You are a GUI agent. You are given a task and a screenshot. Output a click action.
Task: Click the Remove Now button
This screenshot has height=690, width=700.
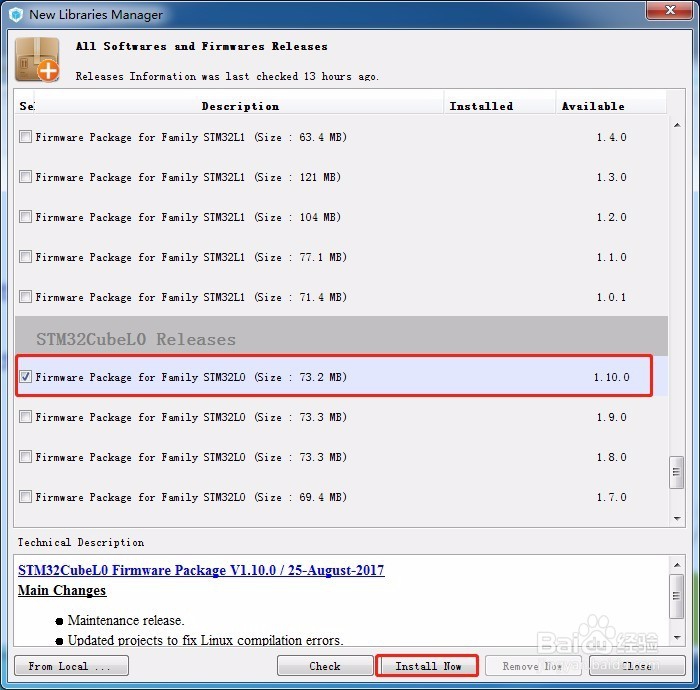(533, 666)
